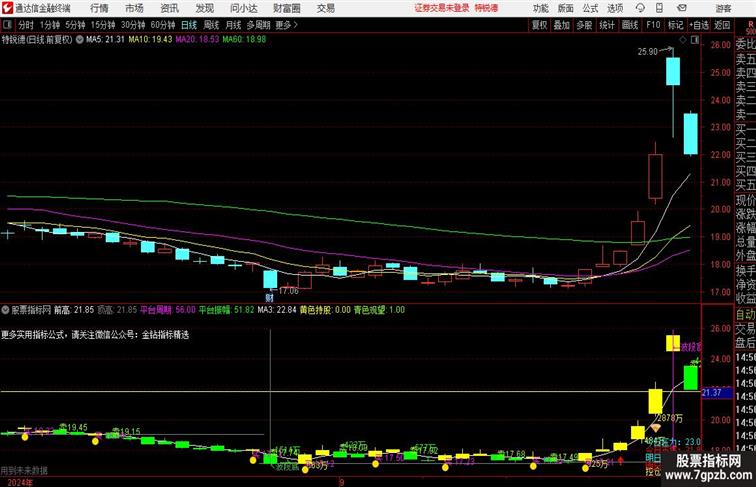The height and width of the screenshot is (487, 756).
Task: Open the 公式 menu
Action: click(590, 8)
